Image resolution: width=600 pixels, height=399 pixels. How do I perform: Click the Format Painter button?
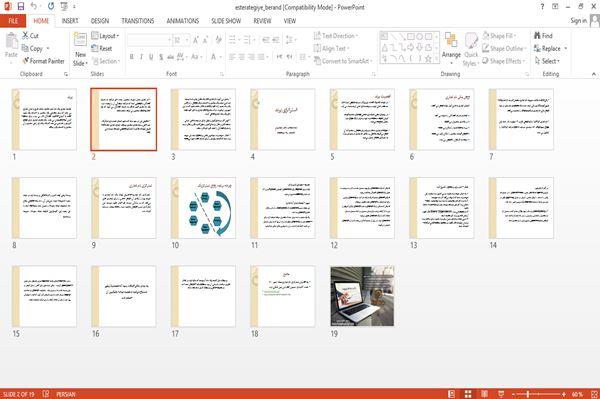tap(43, 61)
